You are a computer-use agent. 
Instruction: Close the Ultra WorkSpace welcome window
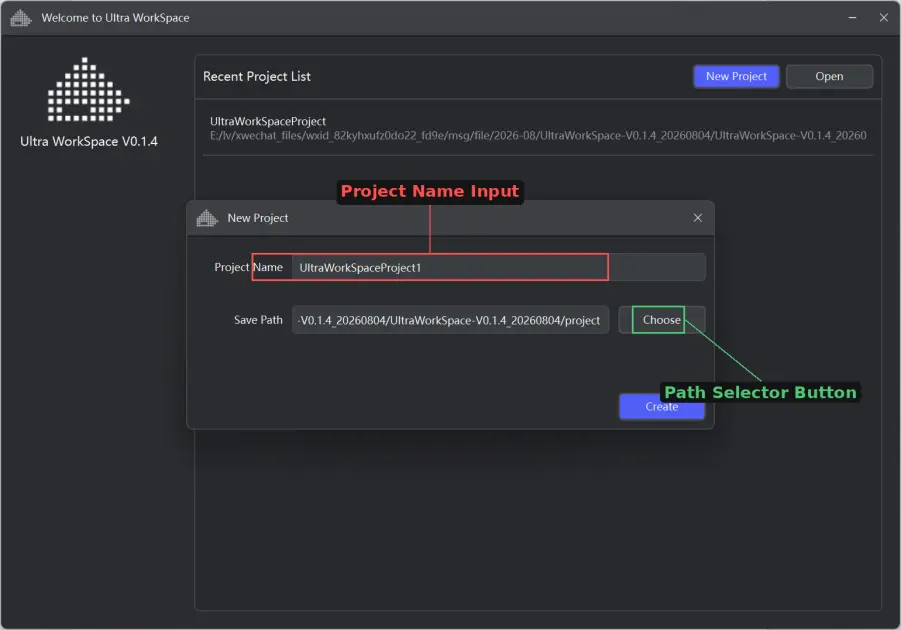pos(883,18)
